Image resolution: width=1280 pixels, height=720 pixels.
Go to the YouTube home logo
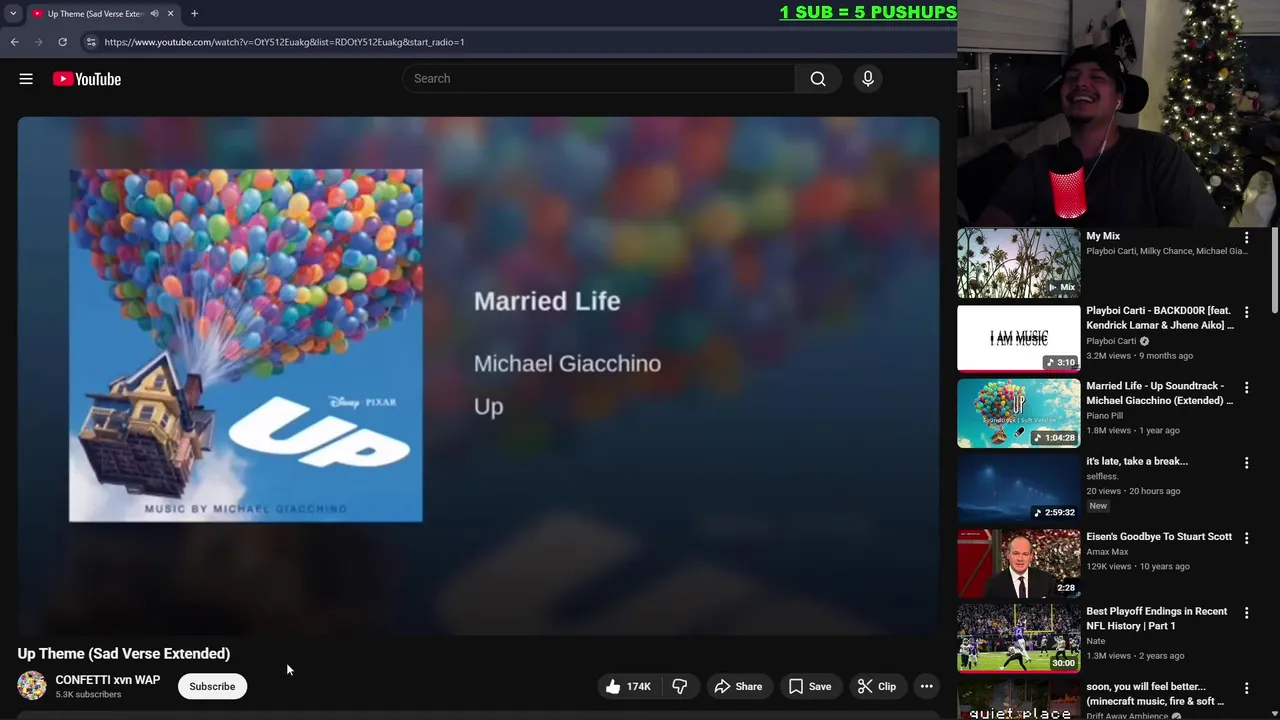[87, 79]
